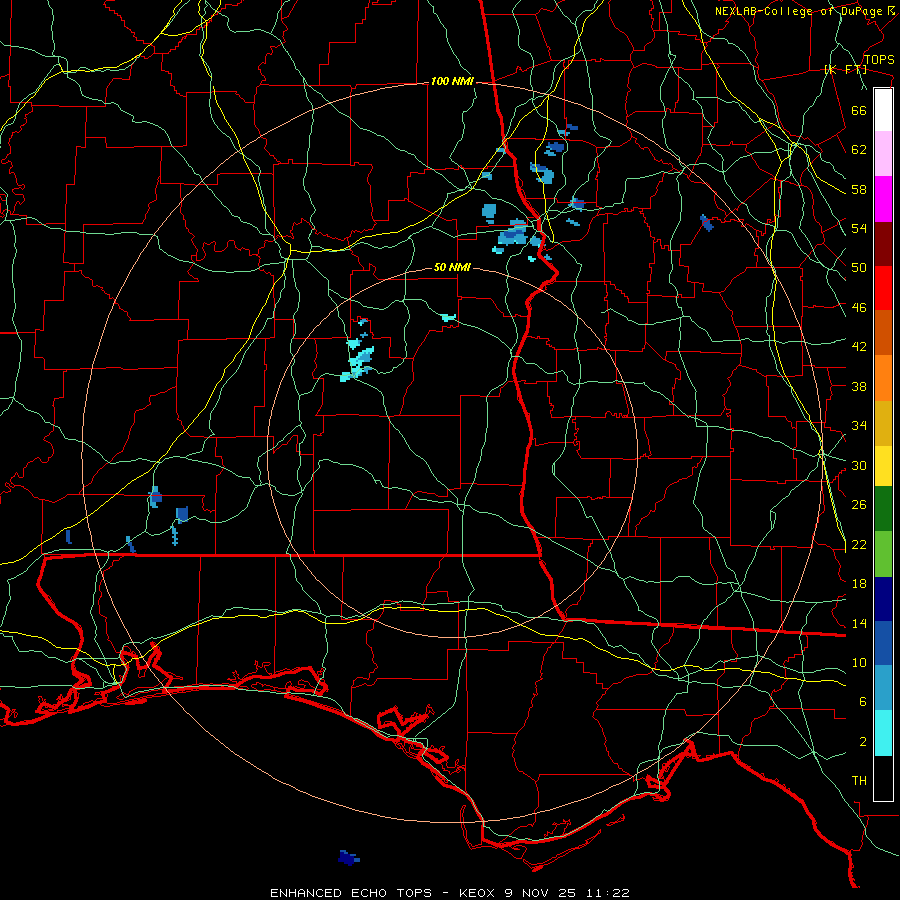The height and width of the screenshot is (900, 900).
Task: Select the yellow legend swatch
Action: point(883,465)
